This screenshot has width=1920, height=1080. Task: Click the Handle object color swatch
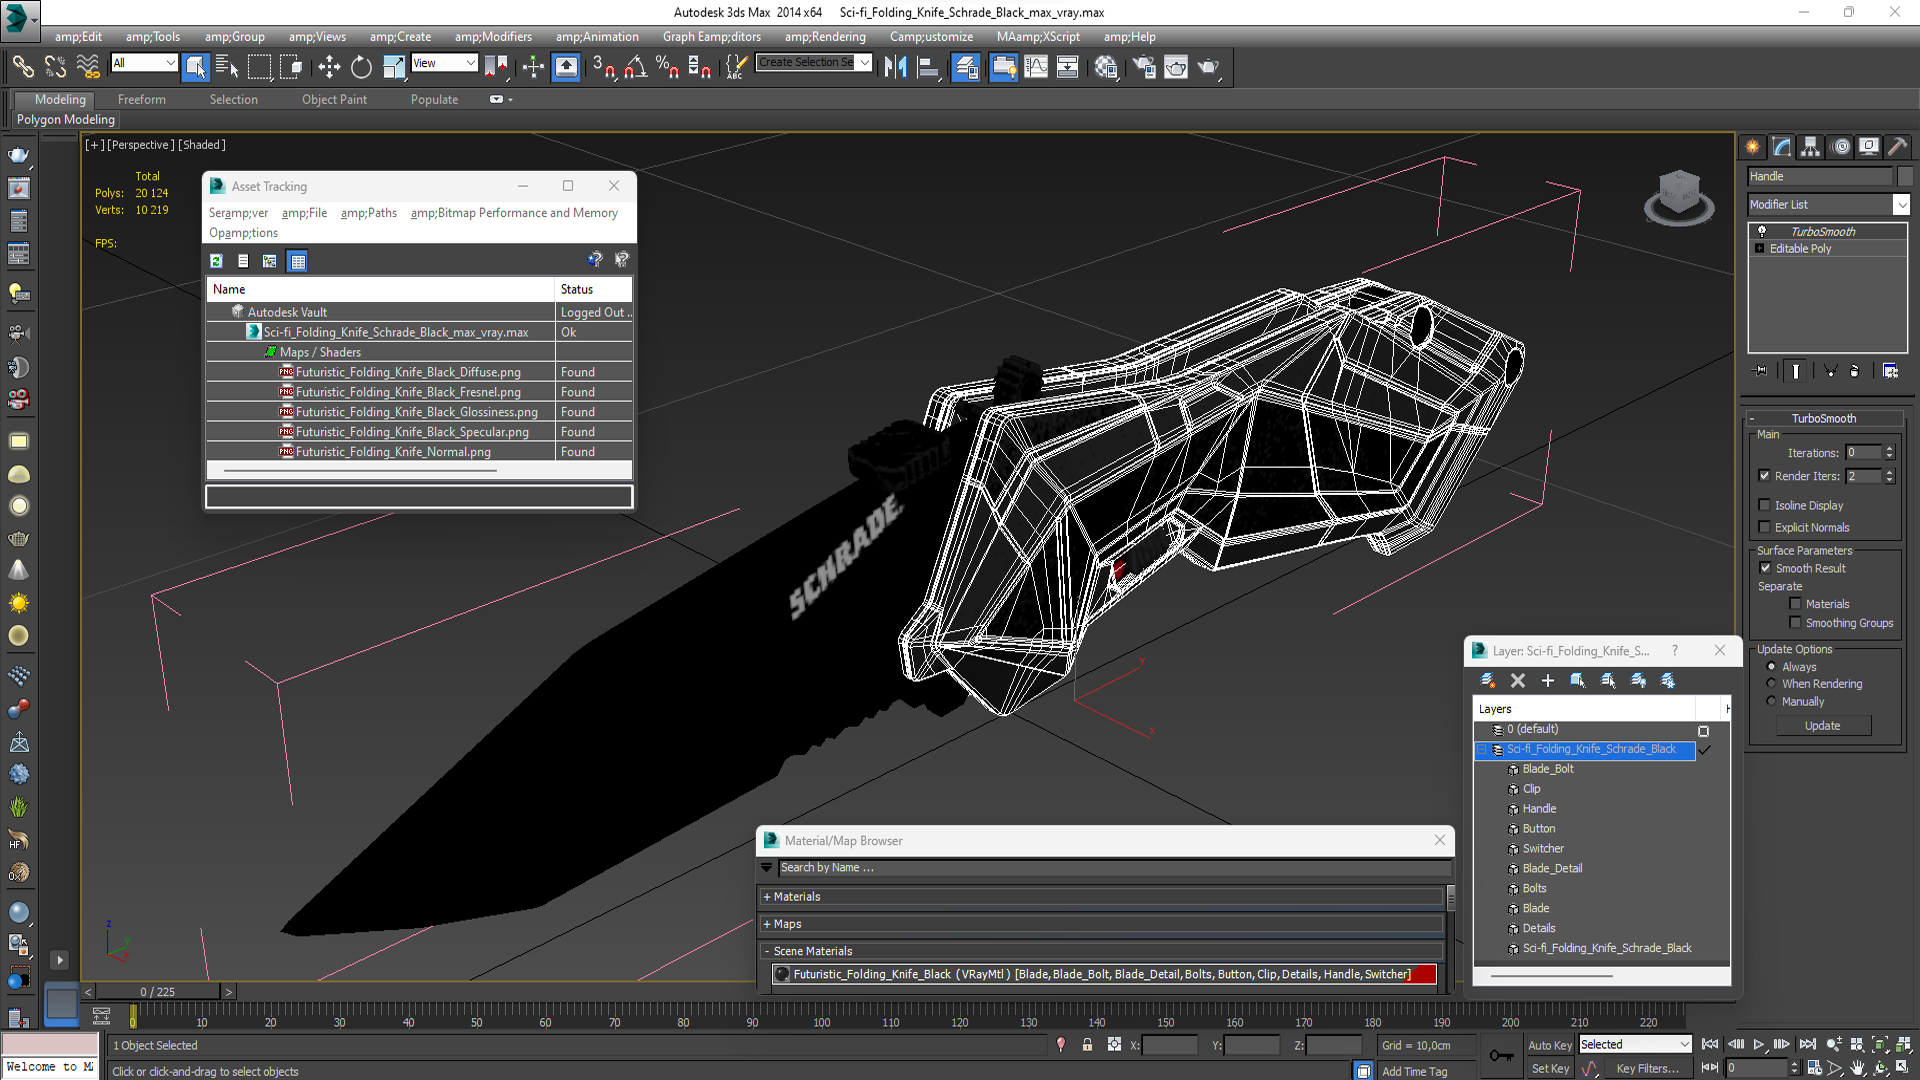[x=1905, y=176]
